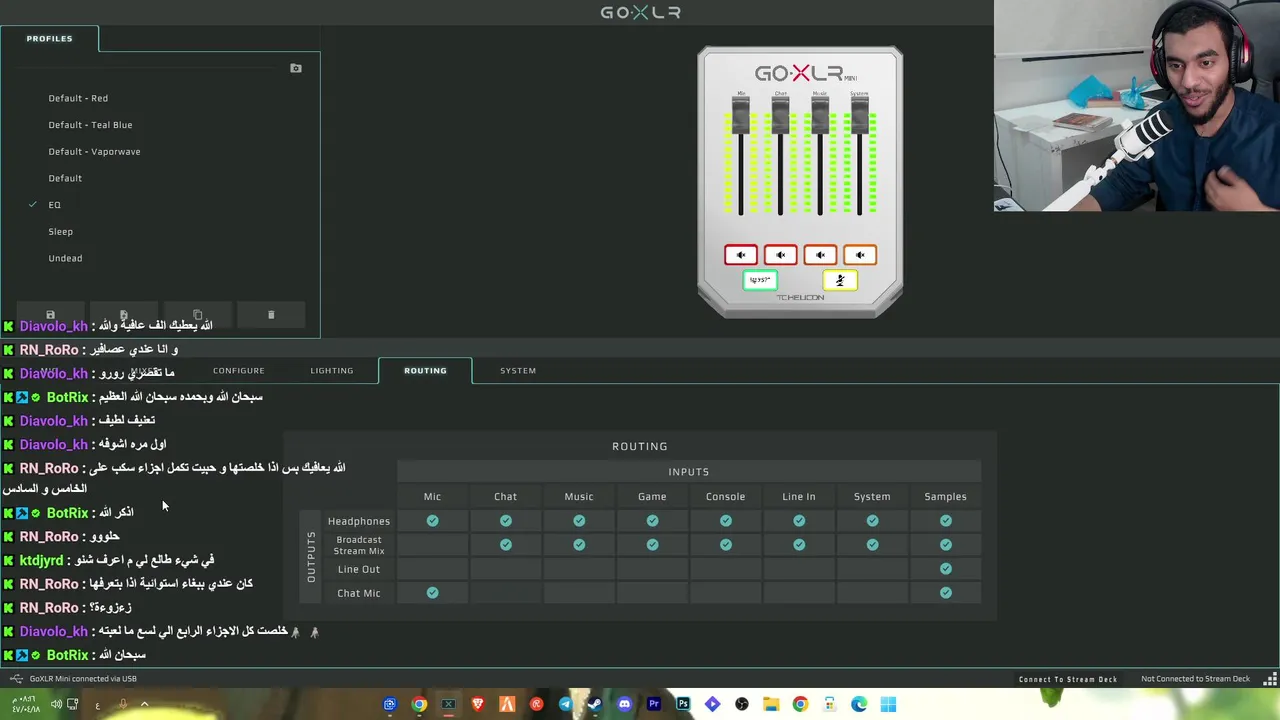The image size is (1280, 720).
Task: Switch to the Lighting tab
Action: tap(332, 370)
